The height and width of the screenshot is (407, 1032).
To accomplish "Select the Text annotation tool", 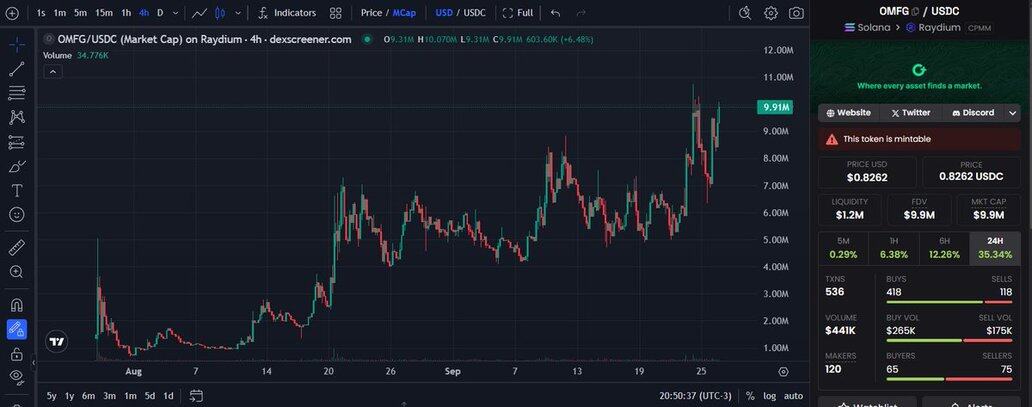I will click(17, 190).
